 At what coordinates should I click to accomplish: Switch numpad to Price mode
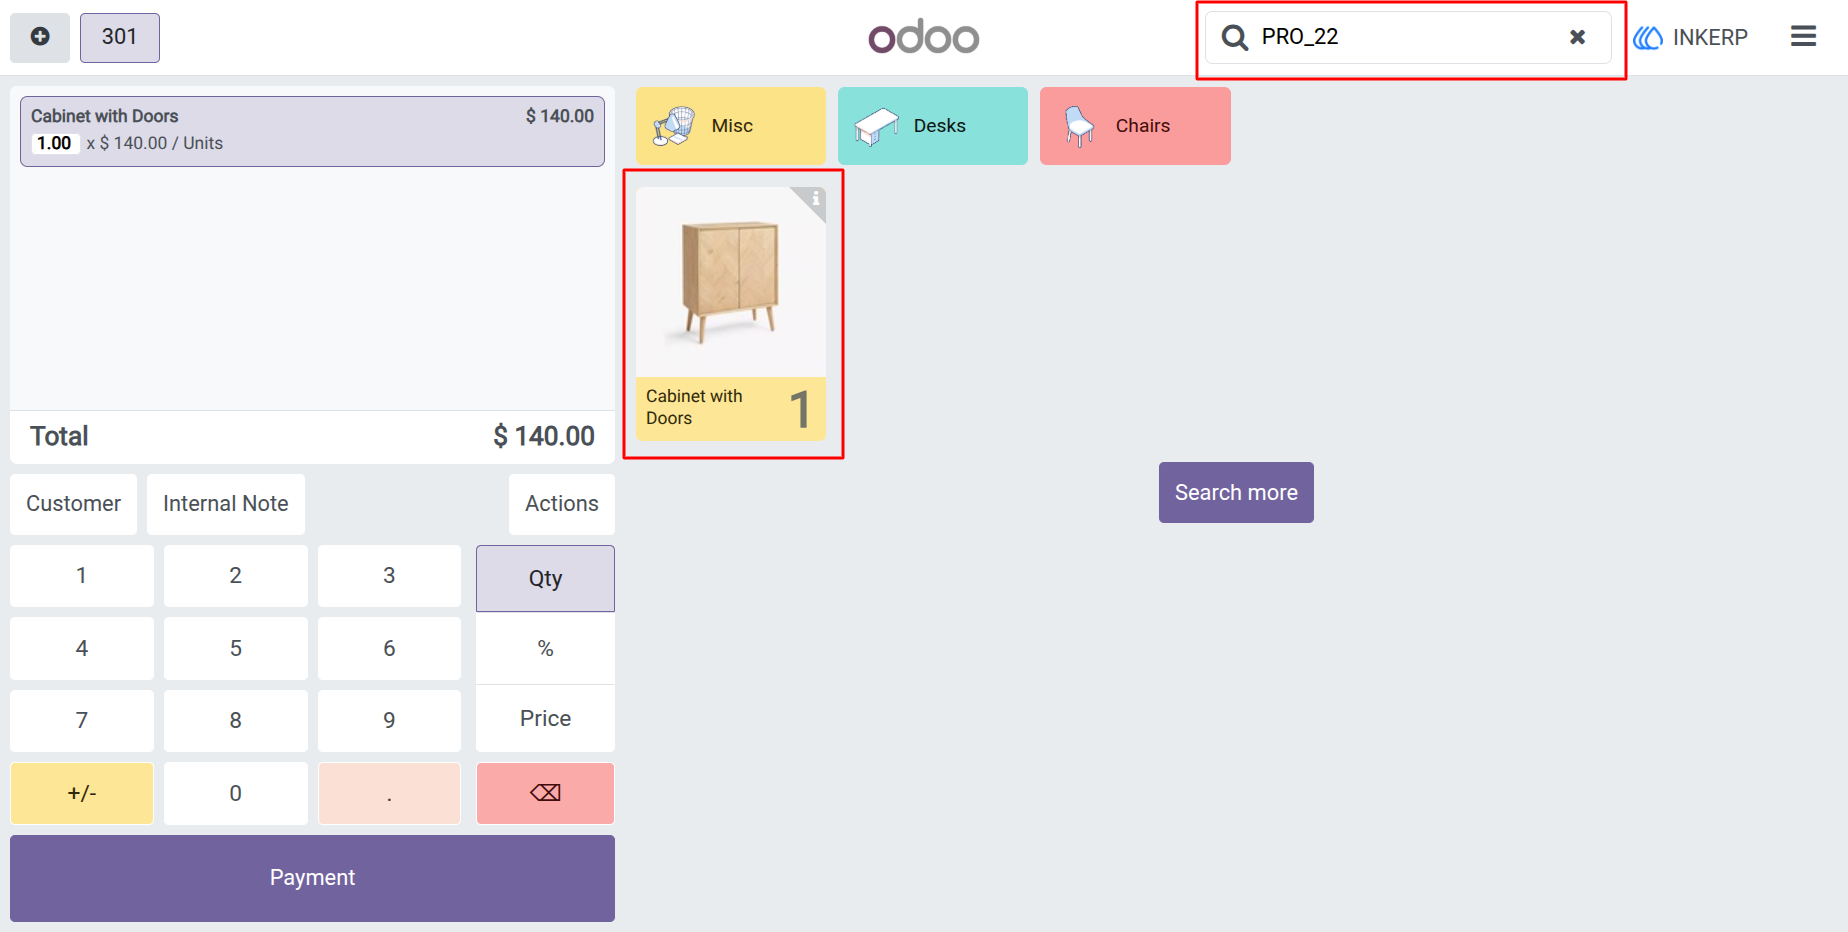tap(545, 718)
